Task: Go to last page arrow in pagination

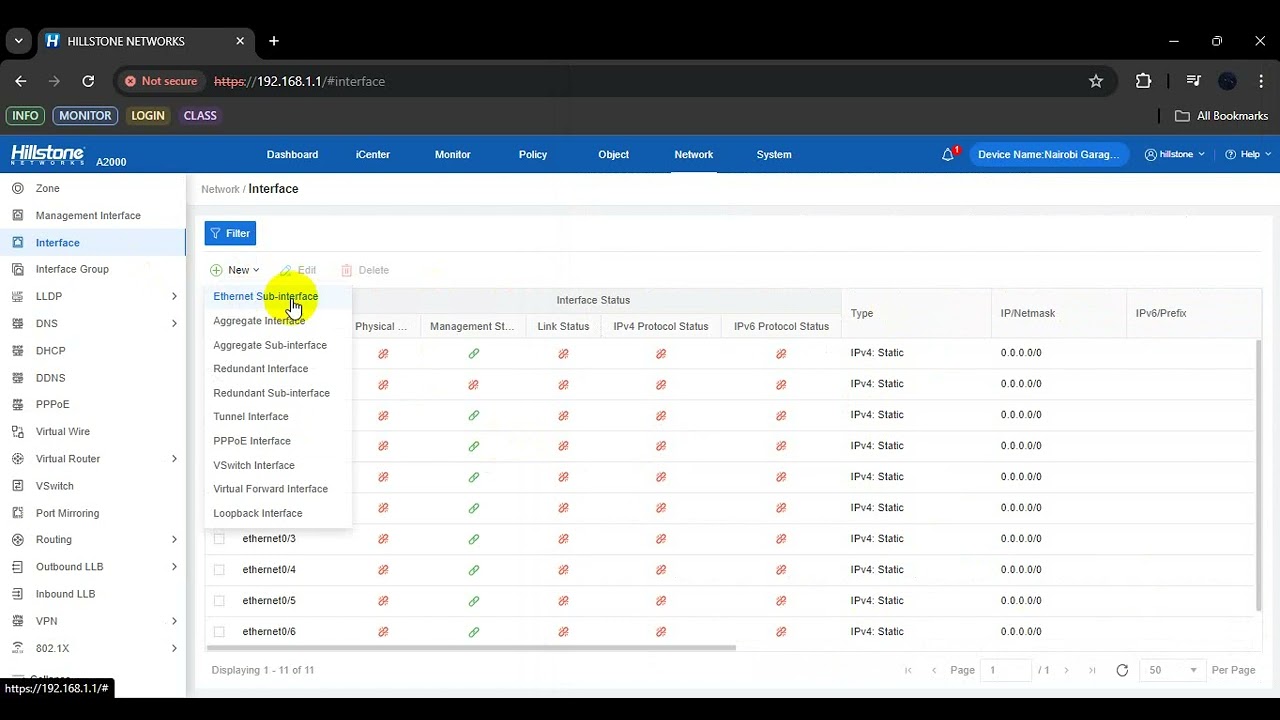Action: (1092, 670)
